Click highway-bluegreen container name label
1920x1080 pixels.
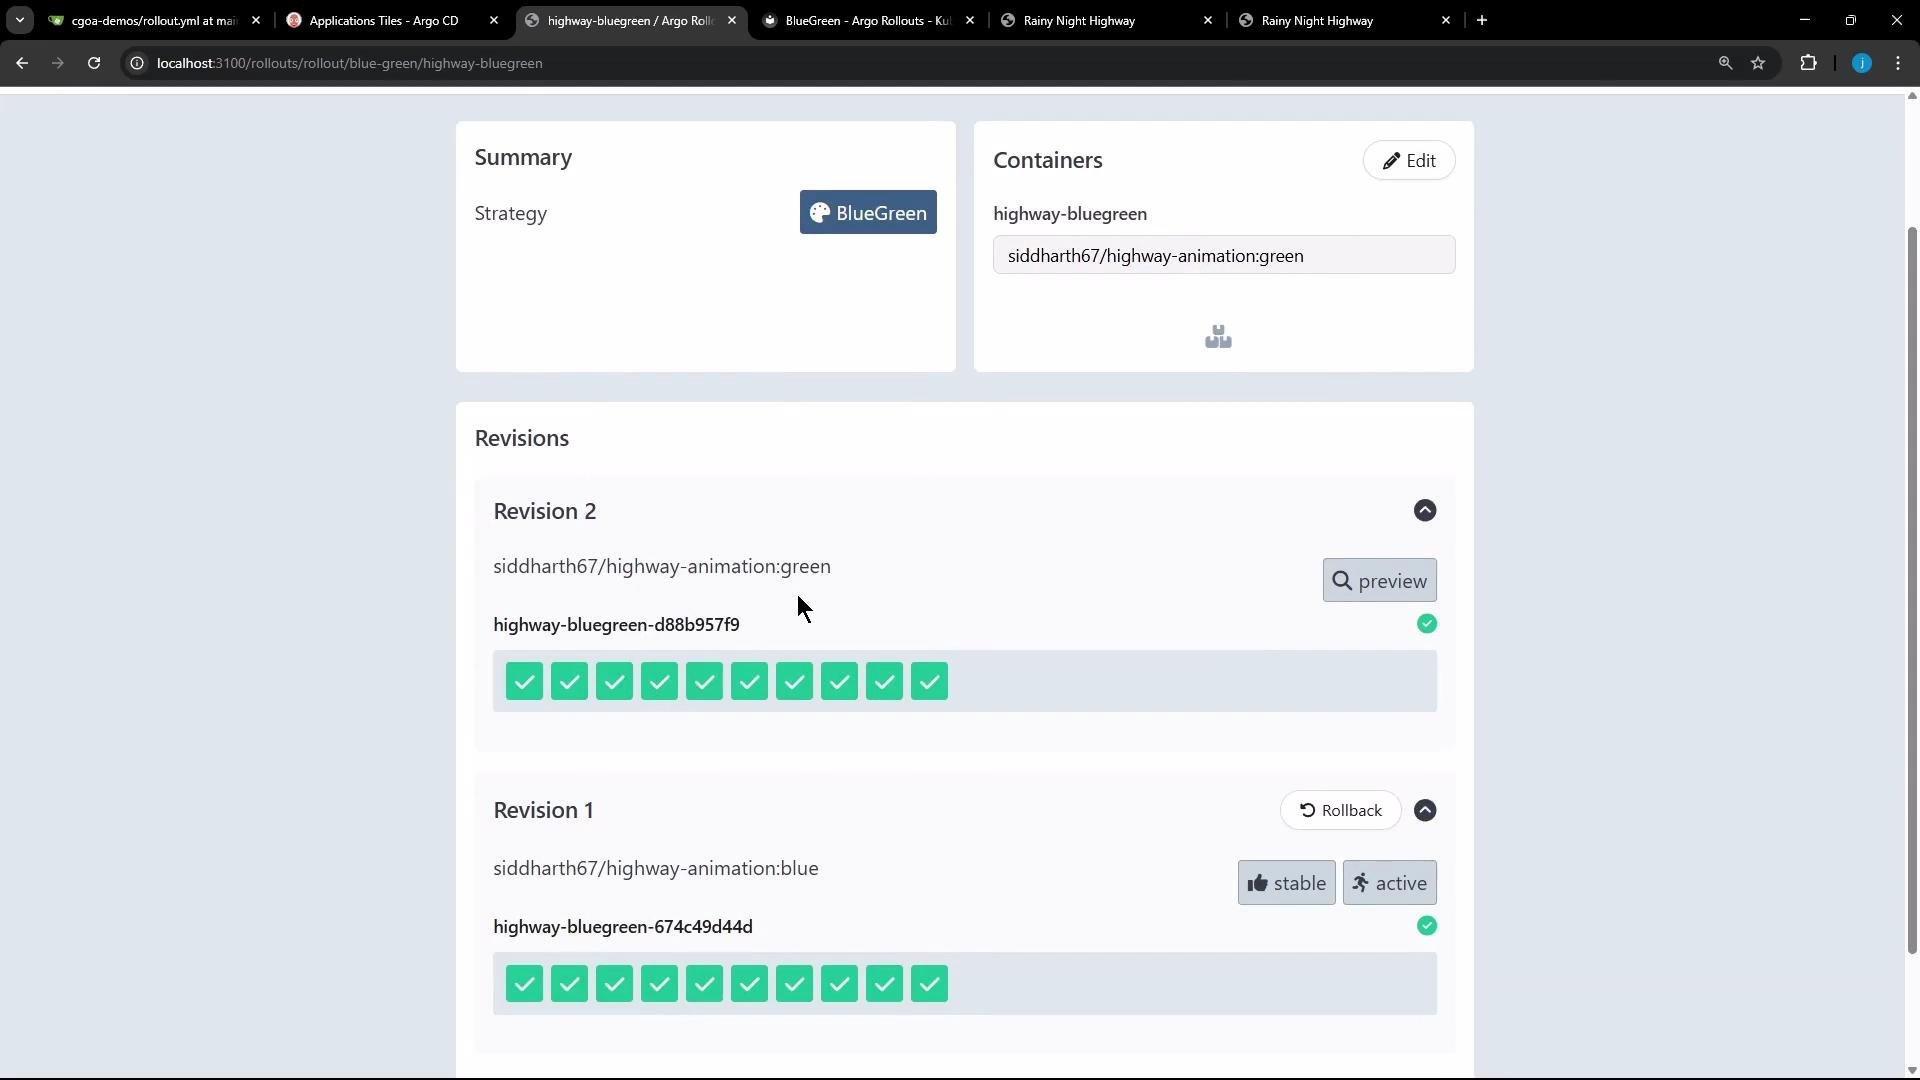[x=1070, y=213]
